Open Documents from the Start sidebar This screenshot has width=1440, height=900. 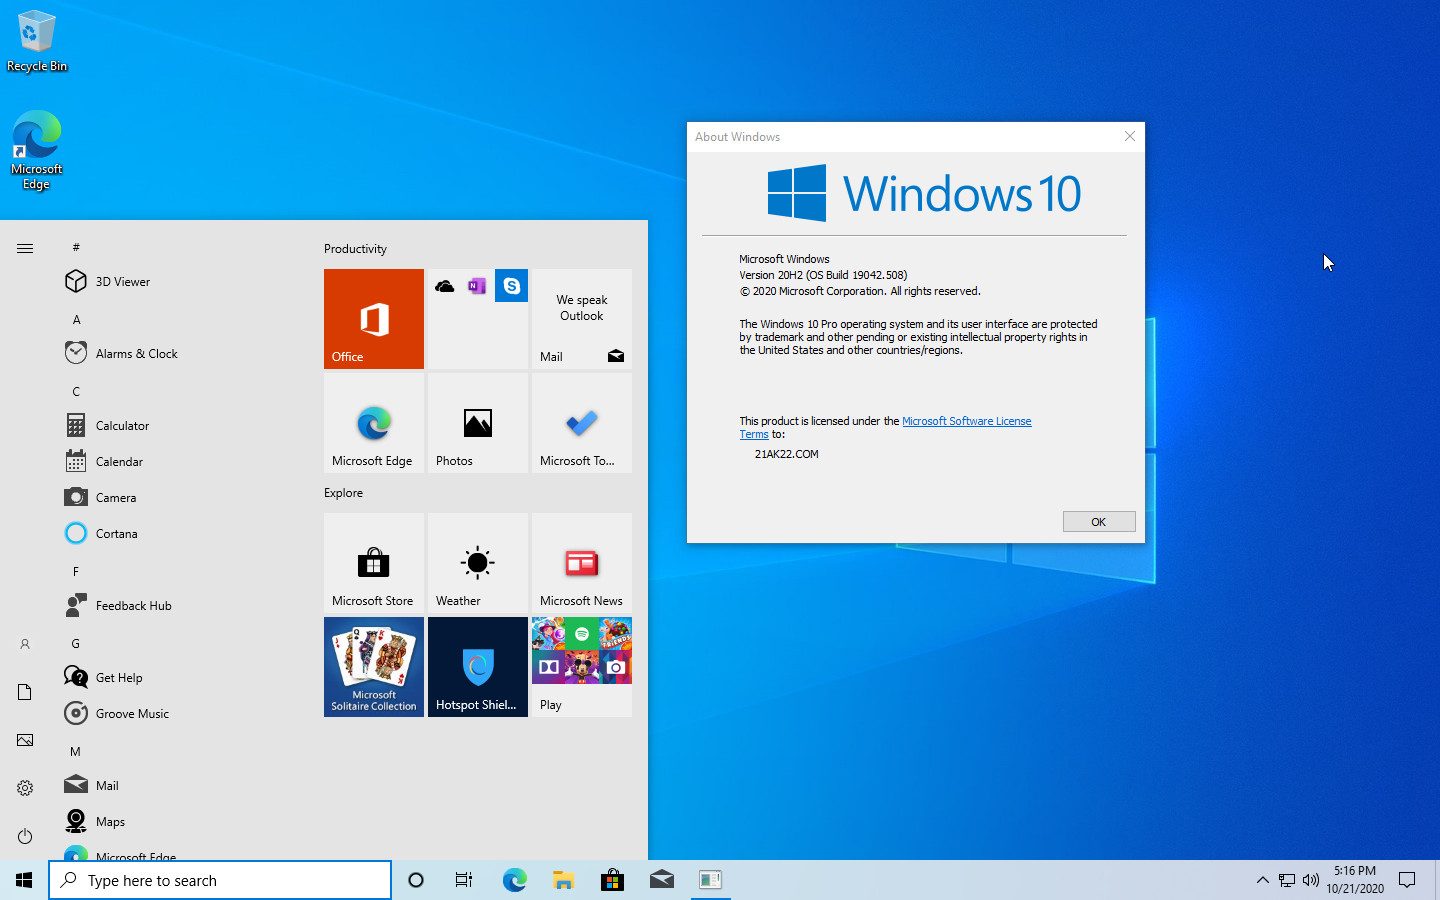(25, 692)
